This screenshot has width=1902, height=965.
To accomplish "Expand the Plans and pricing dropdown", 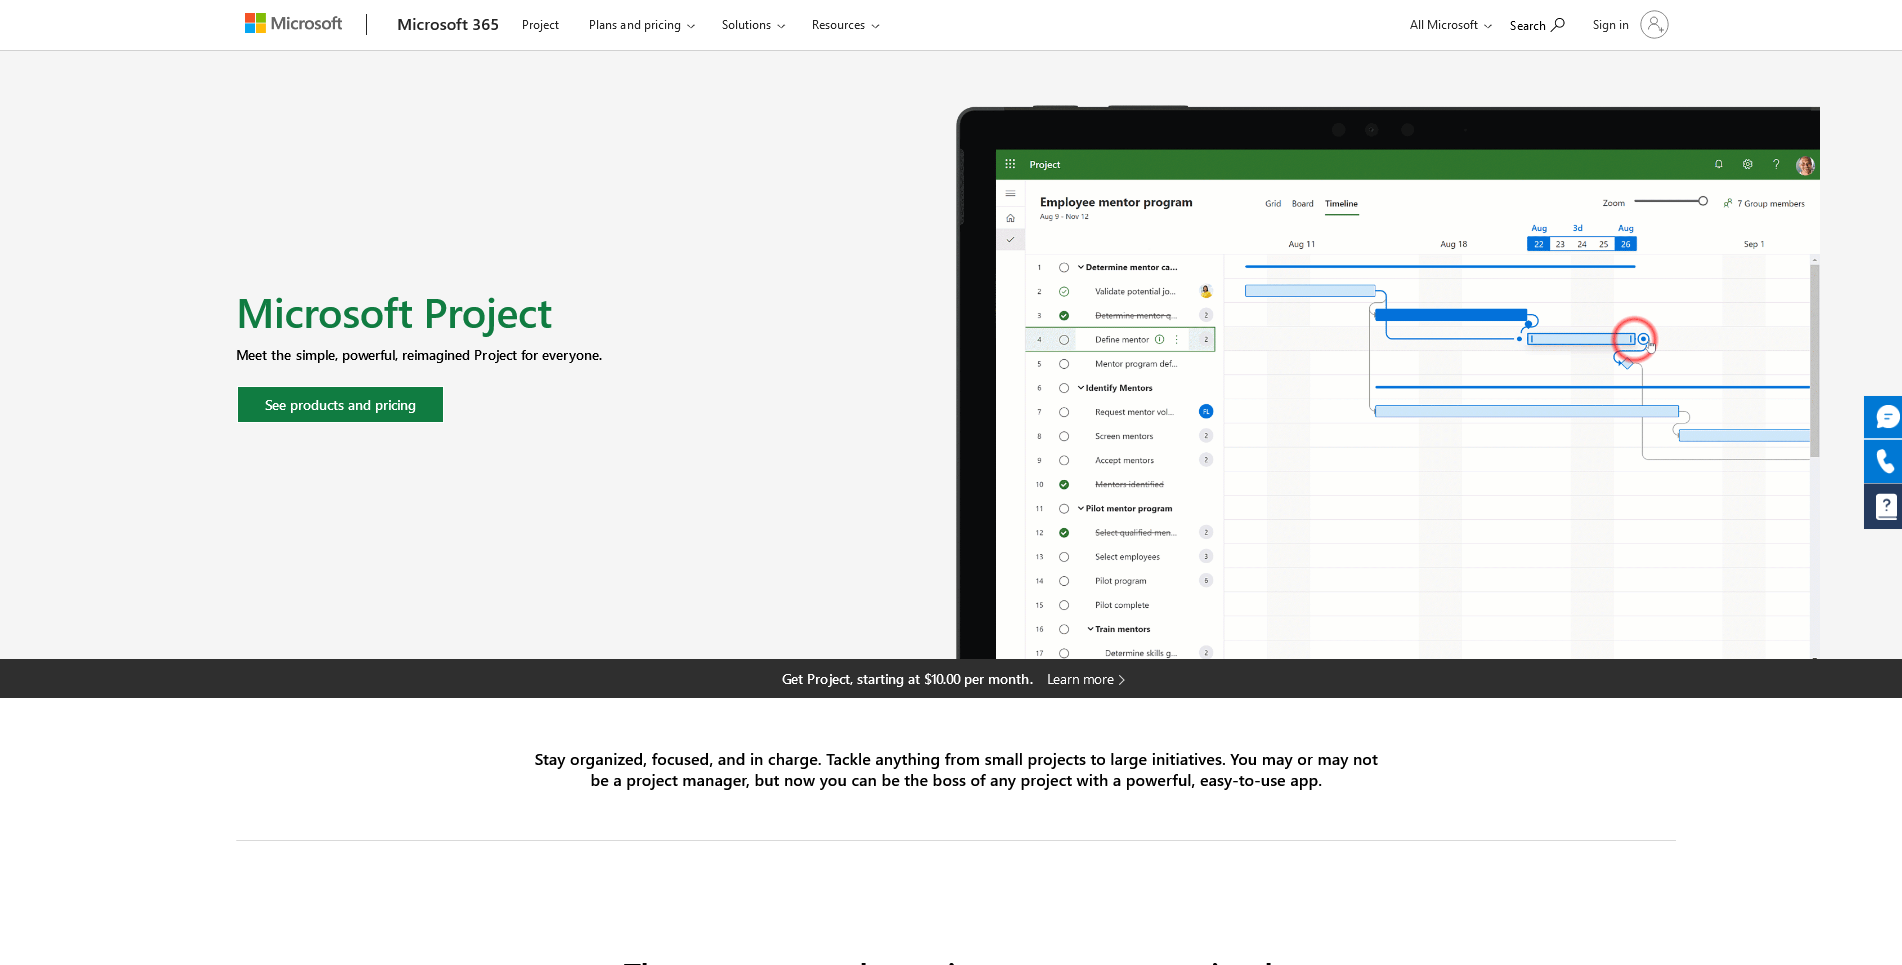I will (x=641, y=25).
